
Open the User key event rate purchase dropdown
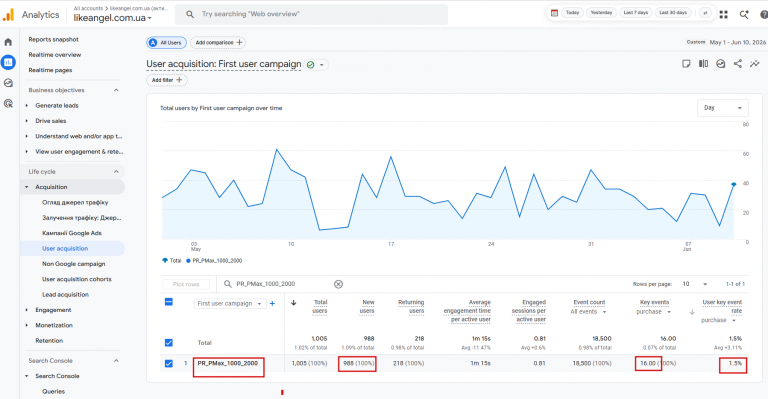pyautogui.click(x=719, y=320)
